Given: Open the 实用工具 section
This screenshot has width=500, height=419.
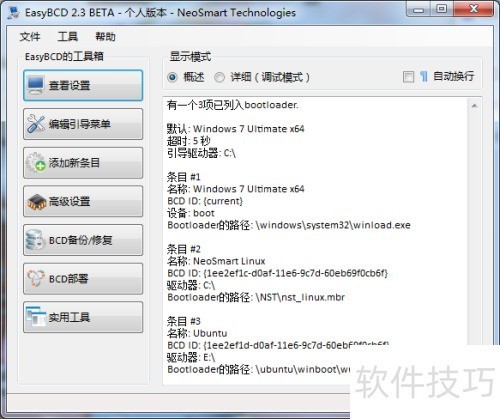Looking at the screenshot, I should 83,317.
